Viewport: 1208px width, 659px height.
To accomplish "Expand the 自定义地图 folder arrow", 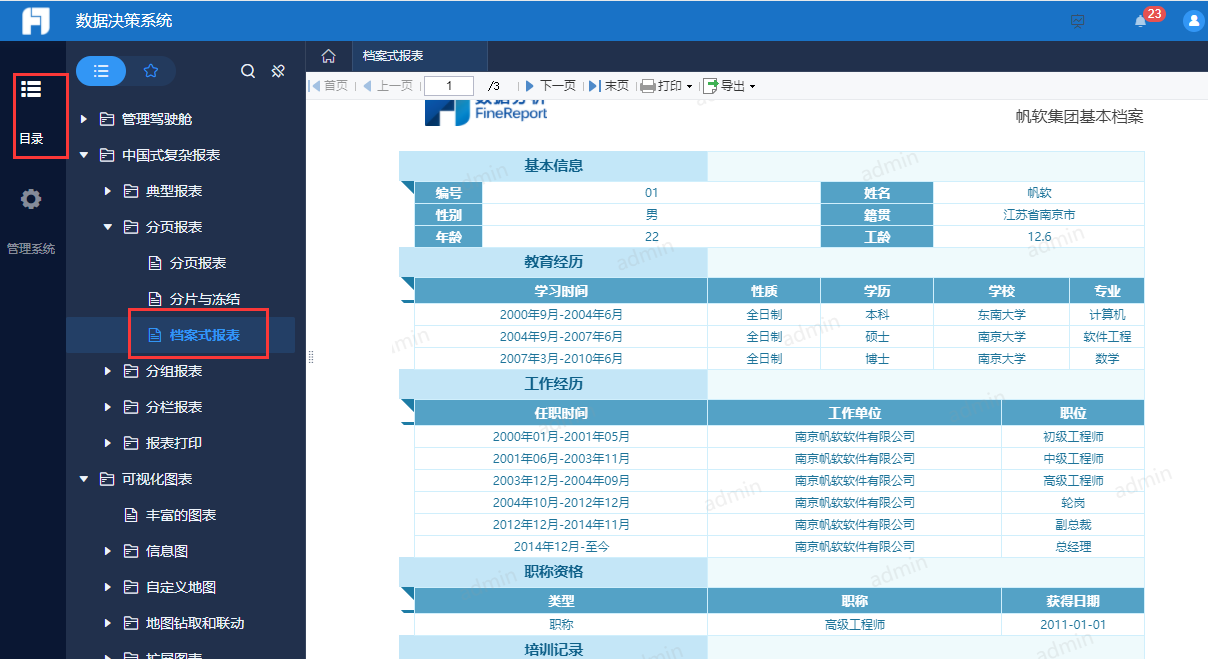I will coord(108,587).
